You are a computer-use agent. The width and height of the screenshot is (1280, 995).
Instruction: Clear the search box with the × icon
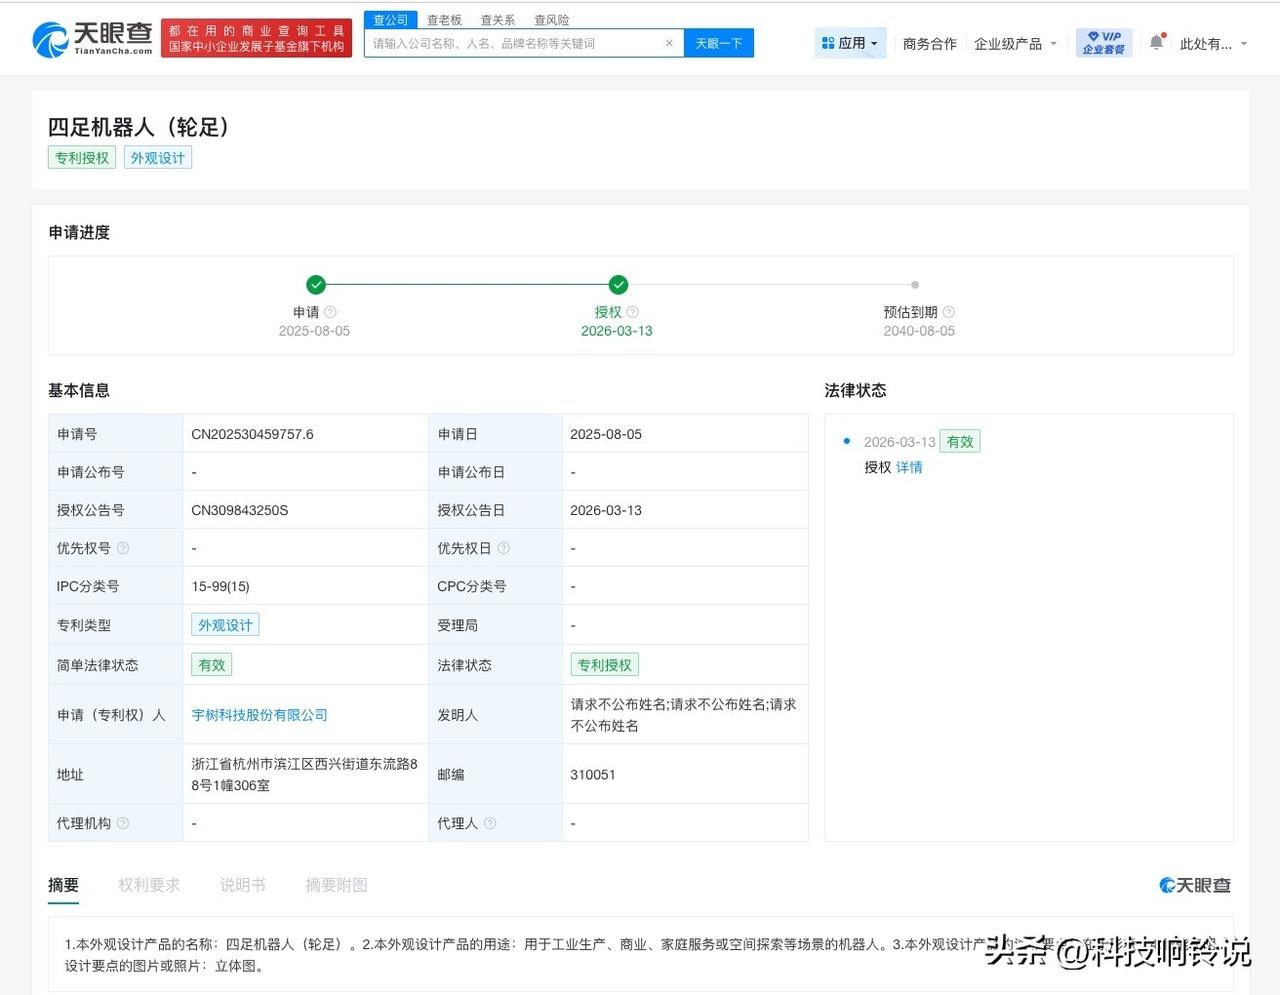tap(670, 43)
